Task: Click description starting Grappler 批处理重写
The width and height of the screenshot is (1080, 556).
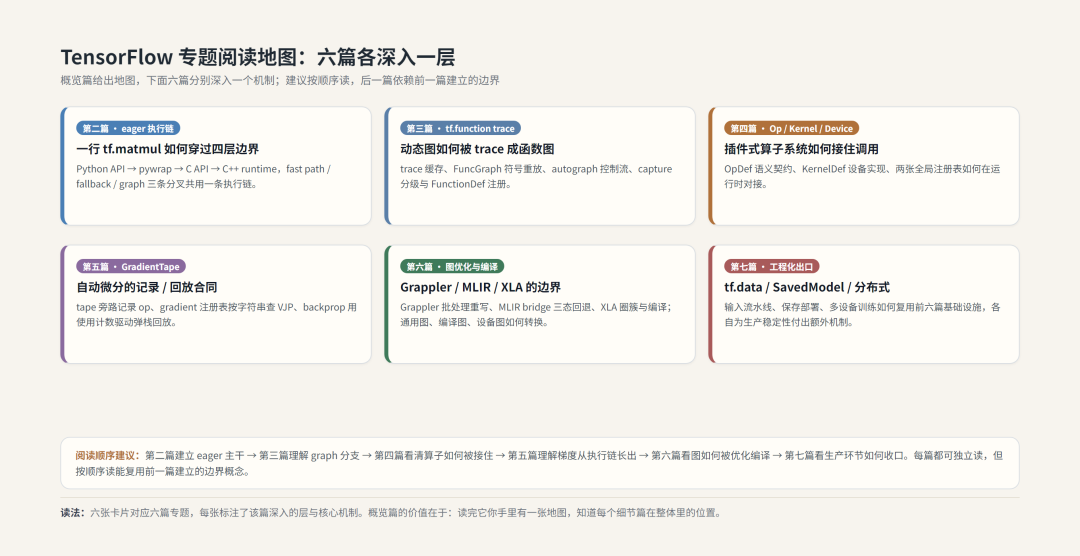Action: 536,314
